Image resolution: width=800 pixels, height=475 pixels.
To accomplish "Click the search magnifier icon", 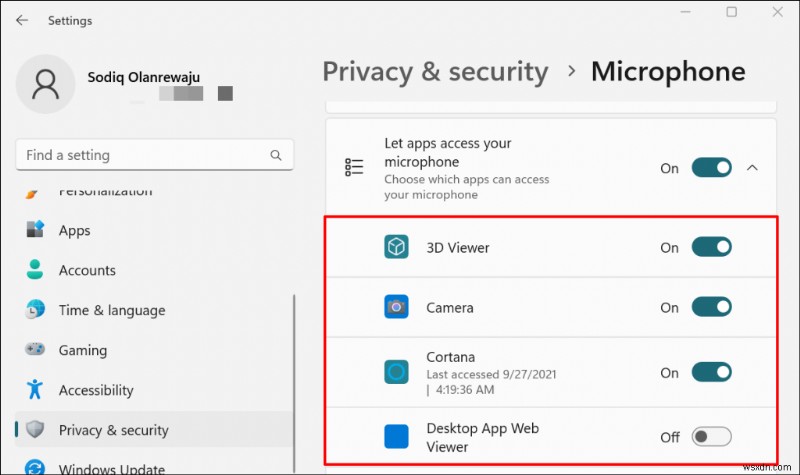I will (x=276, y=156).
